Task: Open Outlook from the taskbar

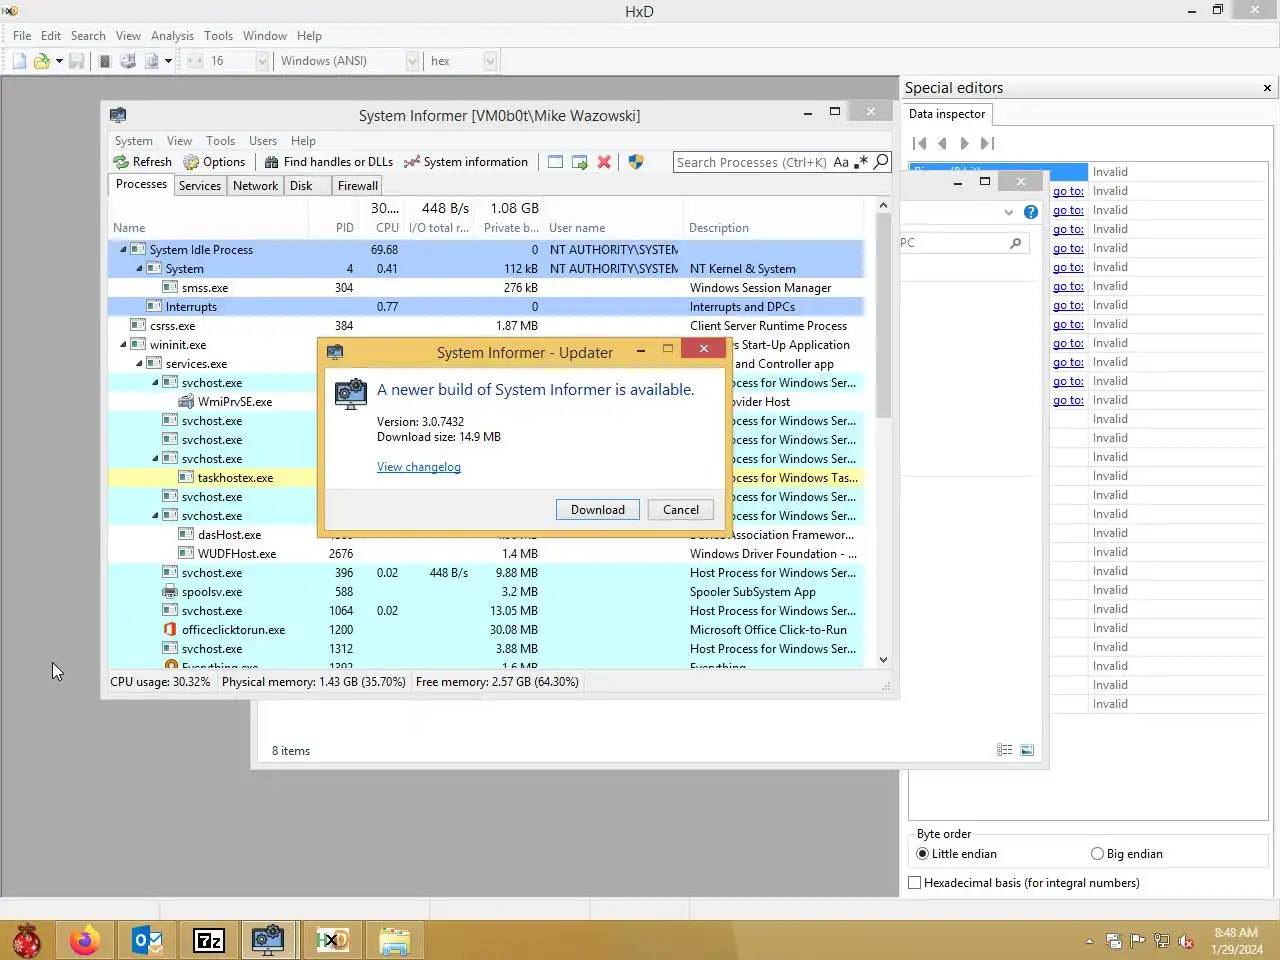Action: (147, 940)
